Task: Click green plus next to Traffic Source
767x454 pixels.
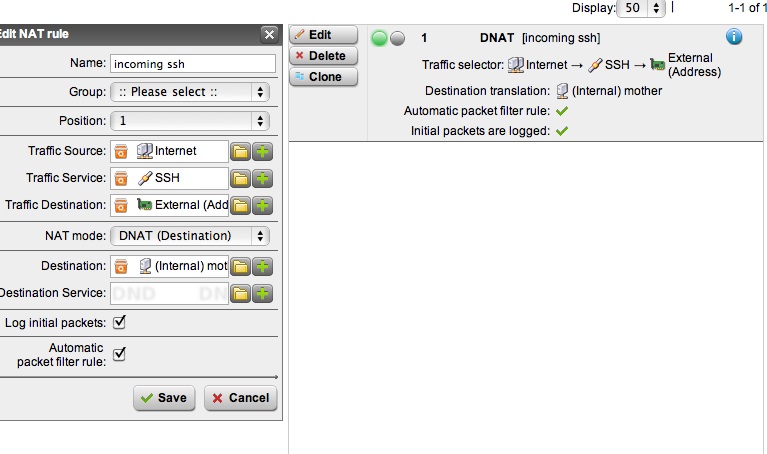Action: [262, 151]
